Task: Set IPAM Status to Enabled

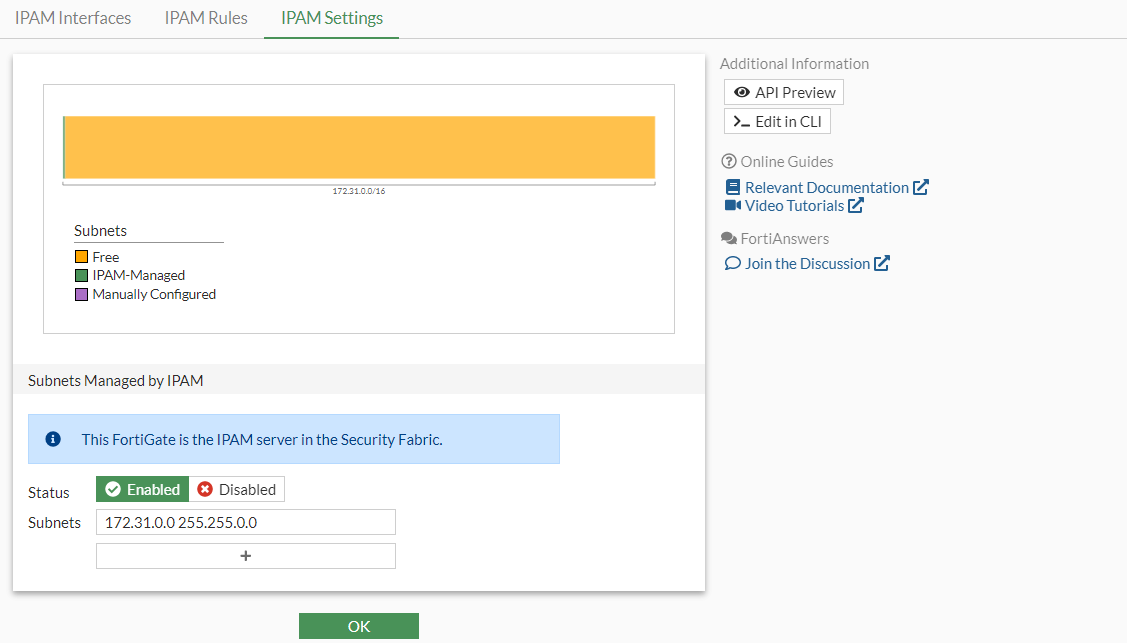Action: [143, 489]
